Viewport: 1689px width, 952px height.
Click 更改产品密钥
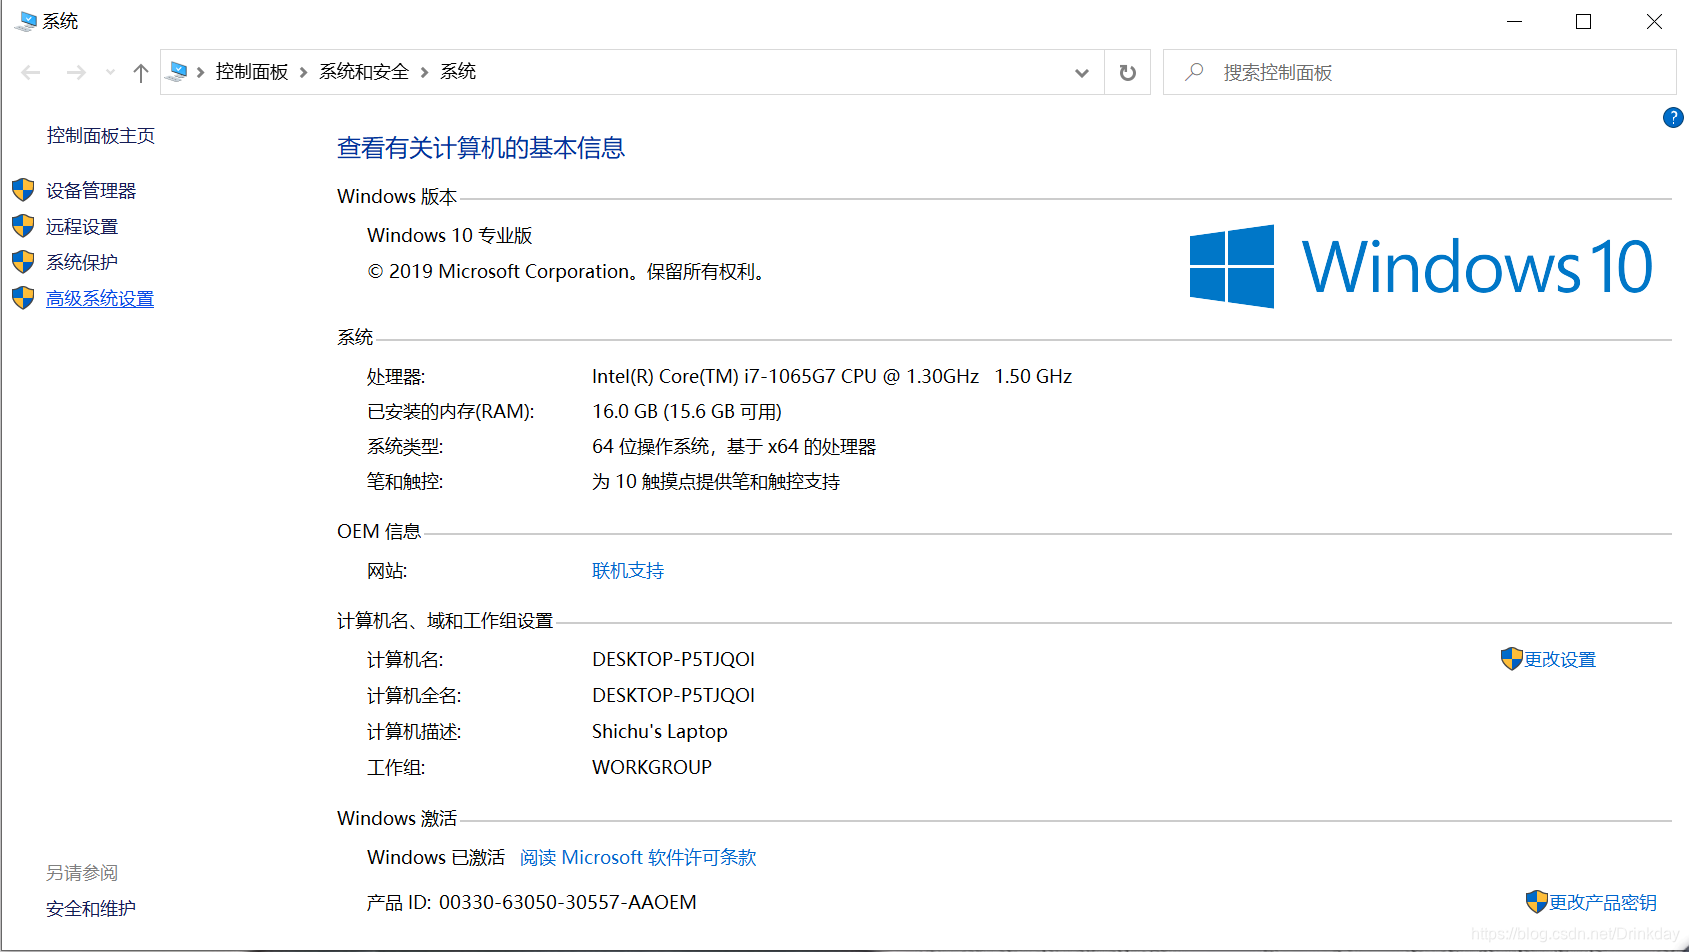[x=1603, y=903]
